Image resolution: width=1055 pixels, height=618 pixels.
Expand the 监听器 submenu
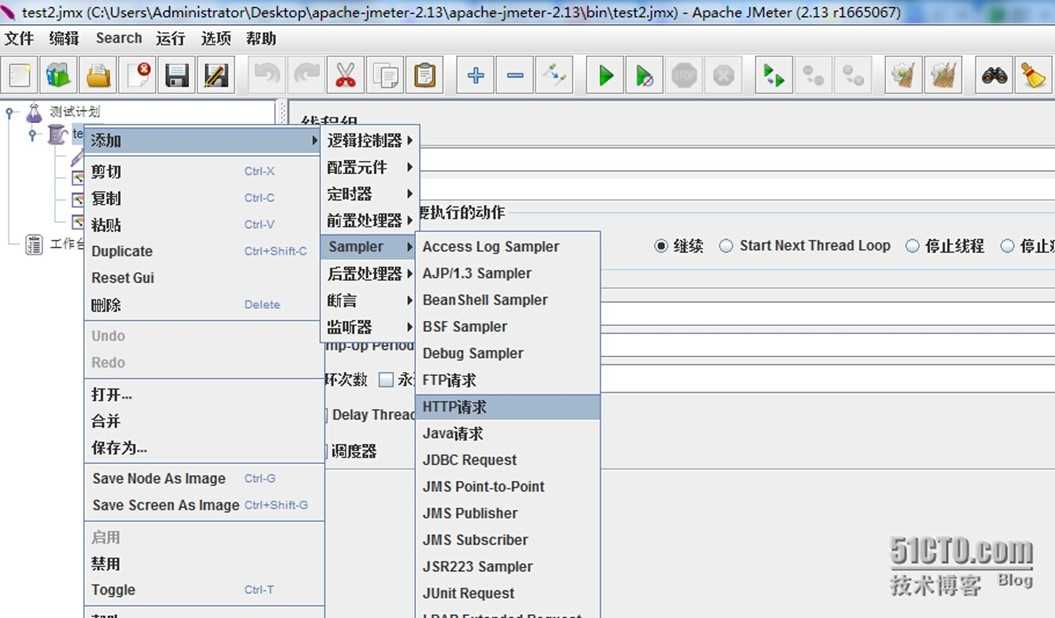[x=370, y=327]
